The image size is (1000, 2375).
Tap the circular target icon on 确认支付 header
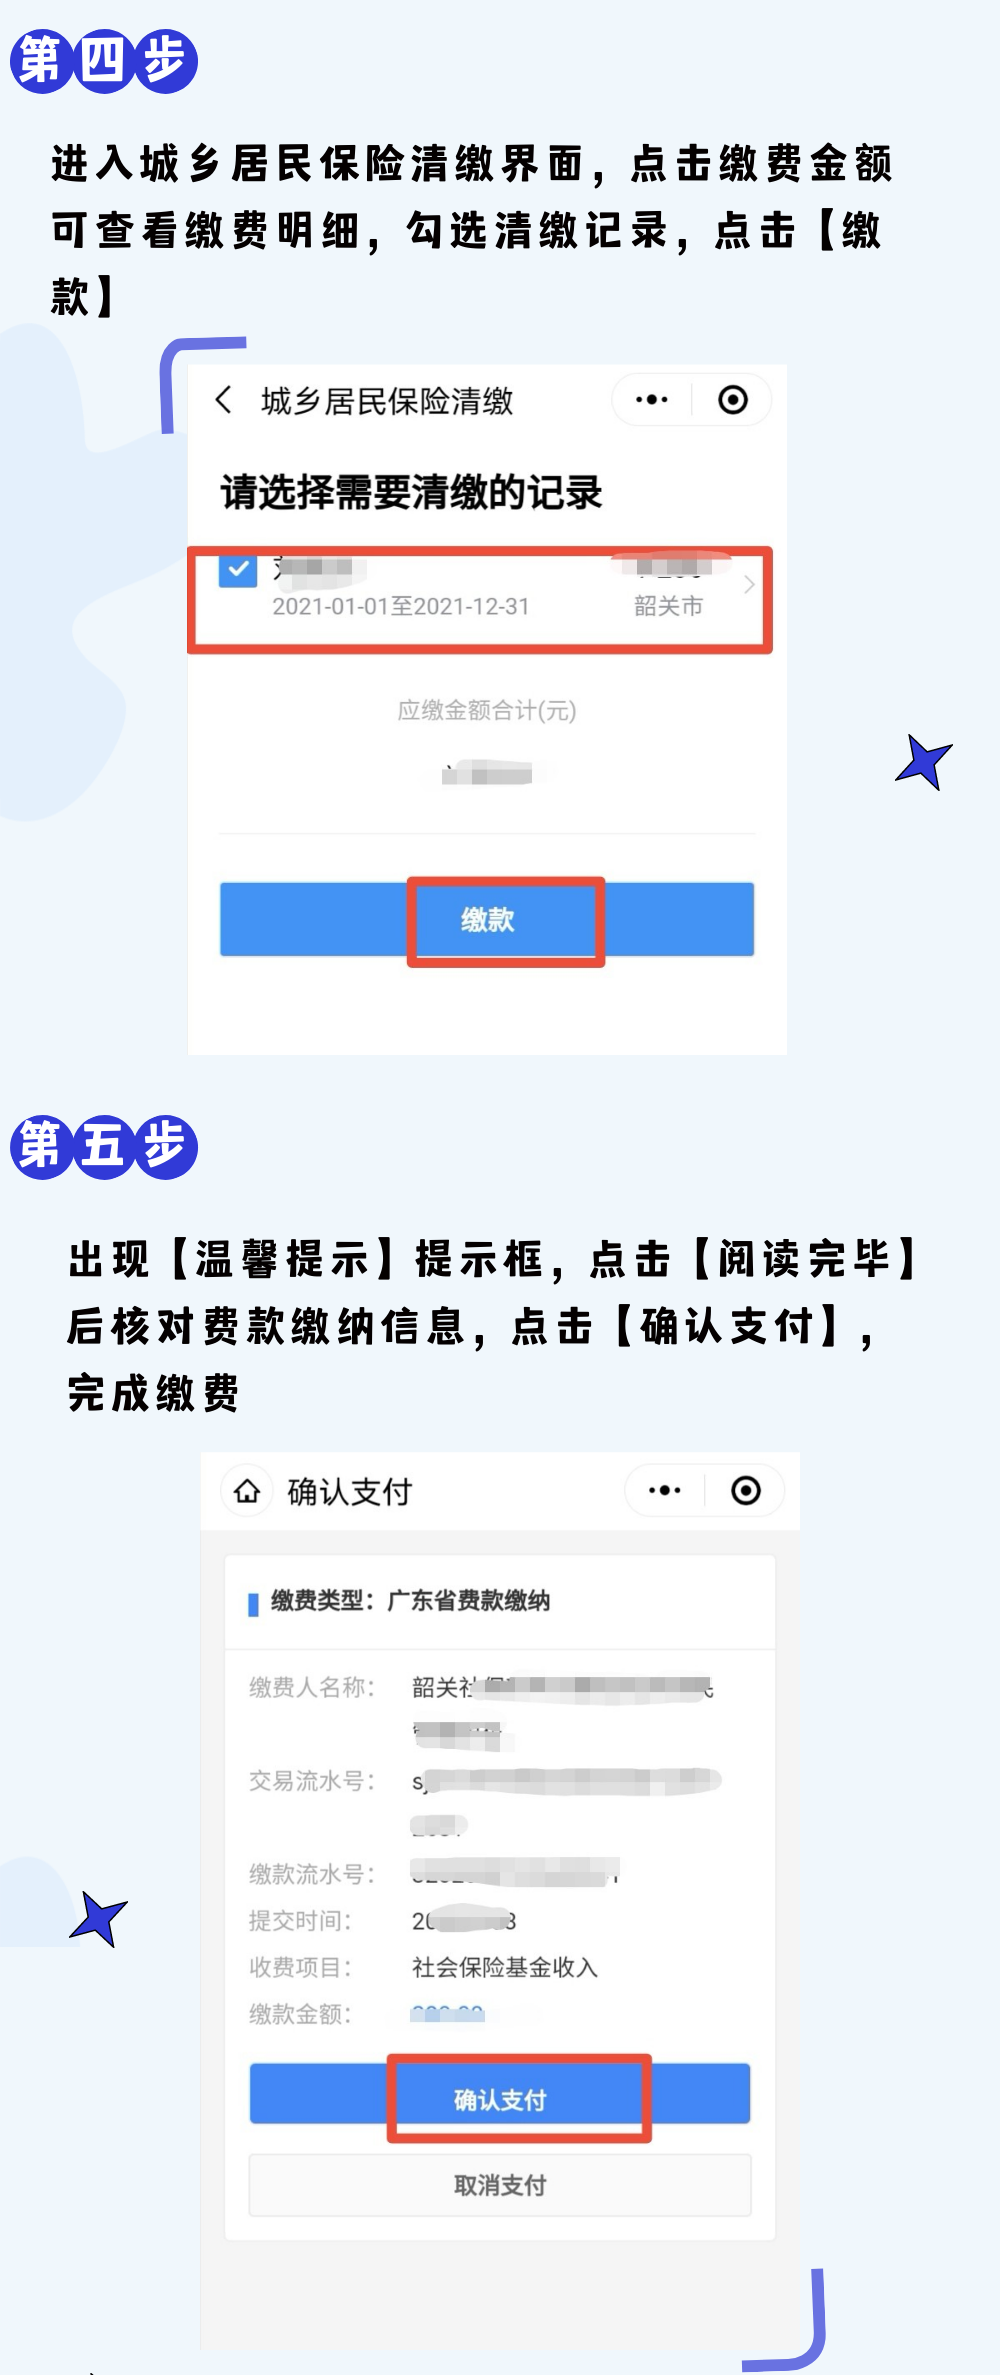coord(746,1491)
